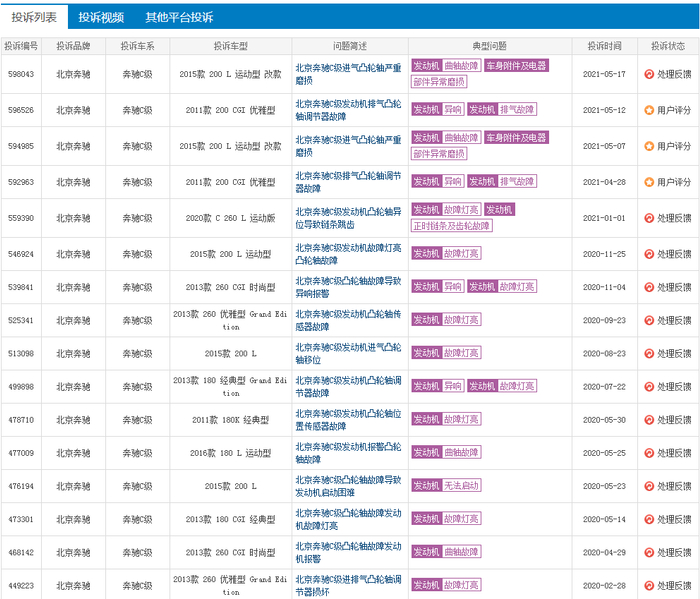
Task: Click the 发动机 异响 tag in row 539841
Action: 438,287
